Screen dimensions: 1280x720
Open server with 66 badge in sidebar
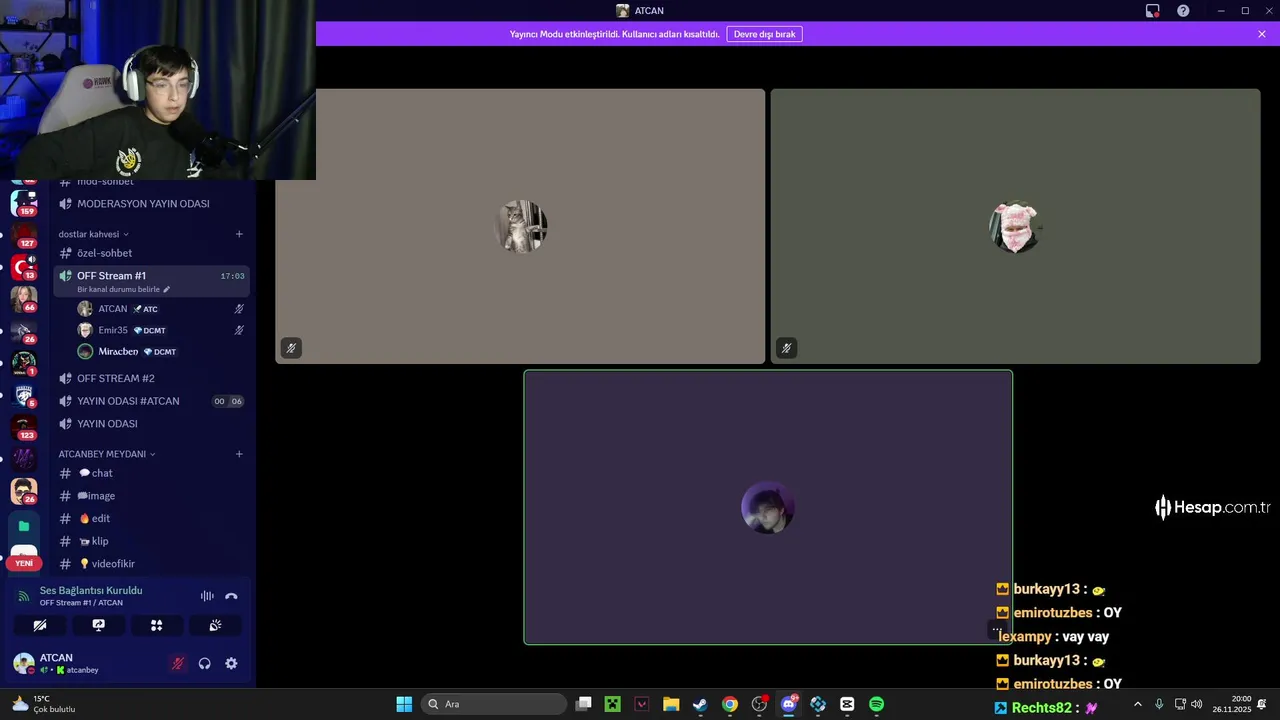(24, 299)
